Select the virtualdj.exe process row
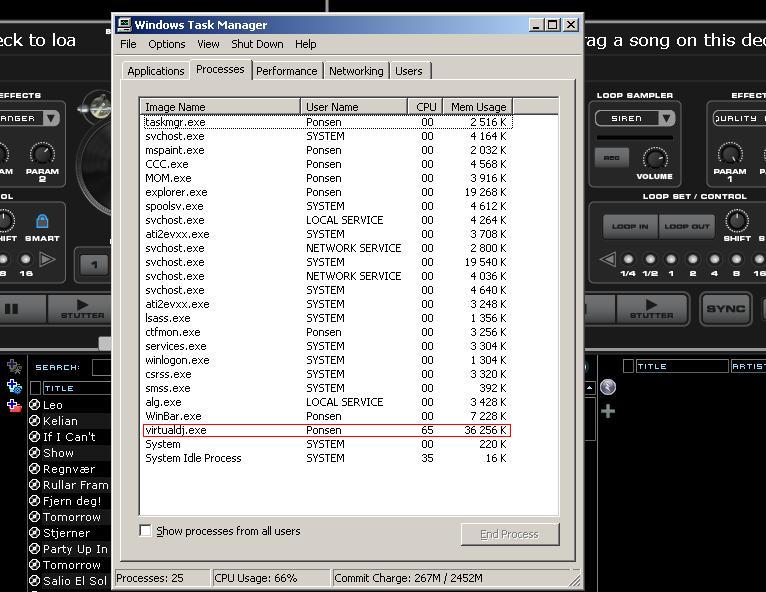This screenshot has height=592, width=766. tap(326, 430)
